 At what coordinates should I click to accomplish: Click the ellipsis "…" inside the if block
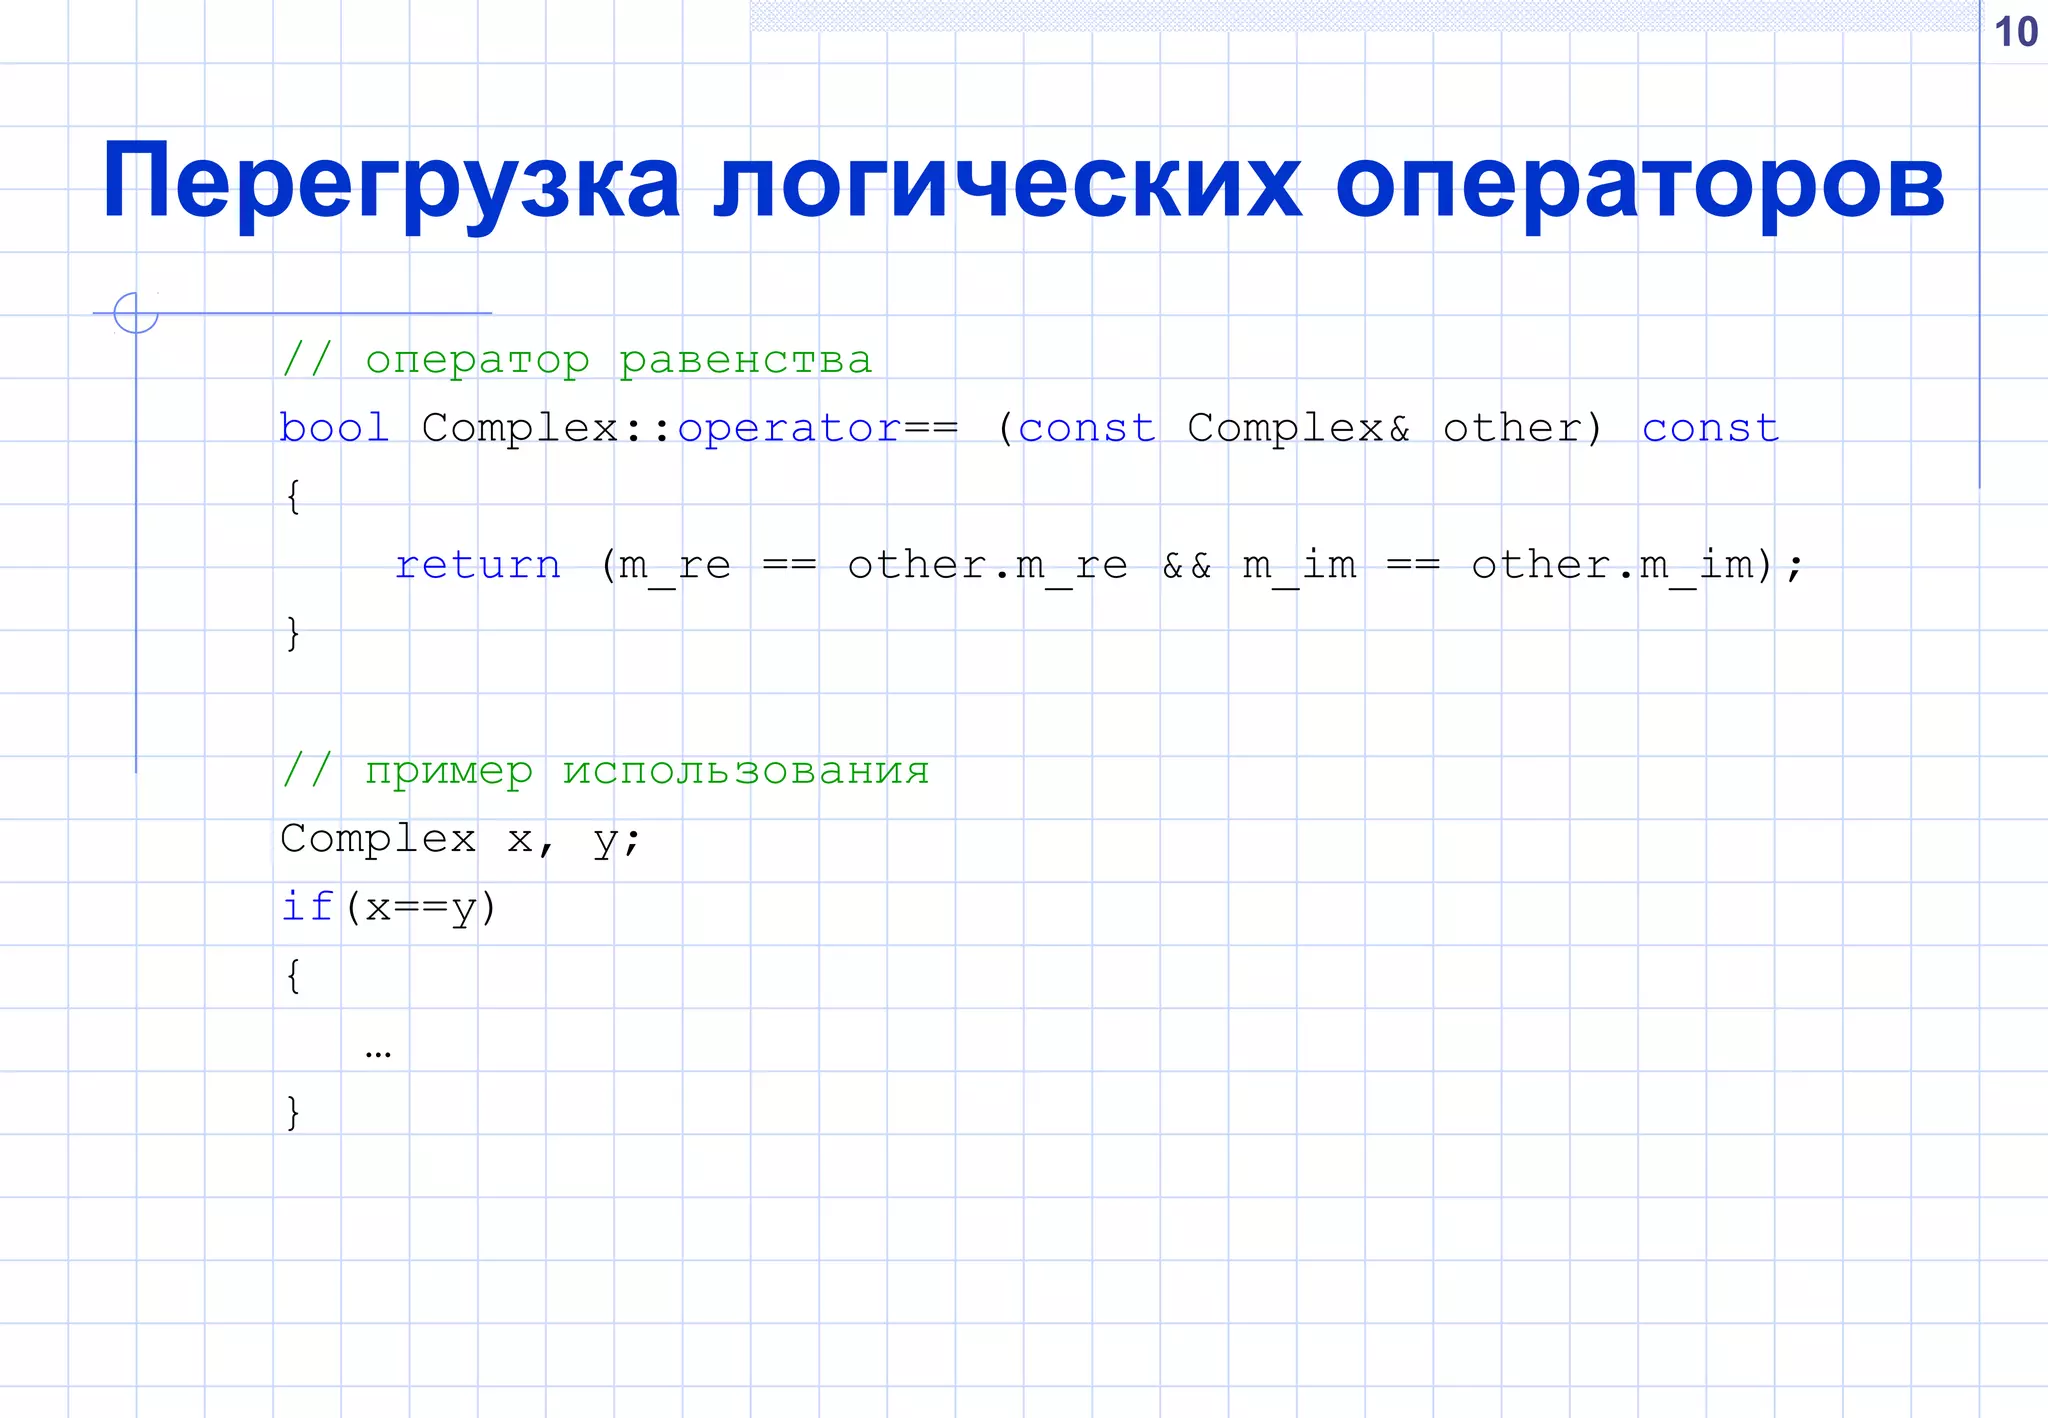(378, 1054)
